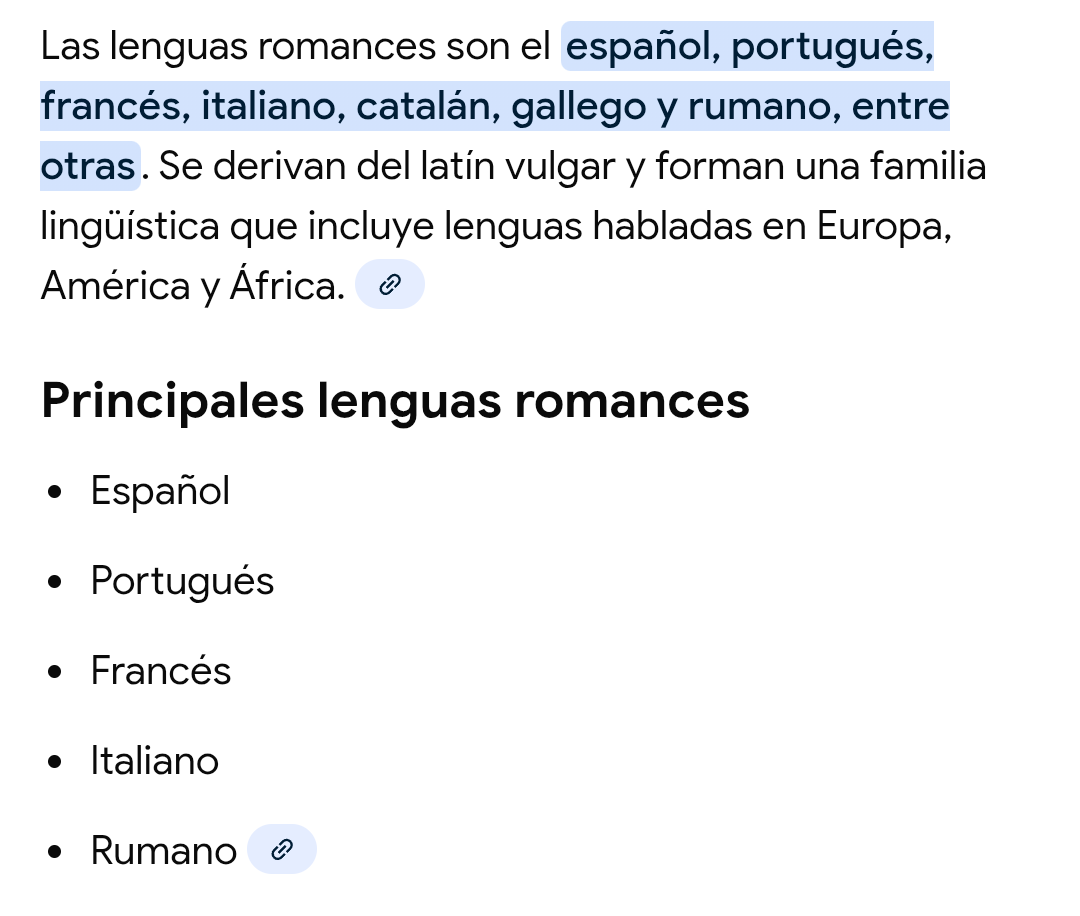The width and height of the screenshot is (1080, 916).
Task: Click the word "lingüística" in the paragraph
Action: point(130,226)
